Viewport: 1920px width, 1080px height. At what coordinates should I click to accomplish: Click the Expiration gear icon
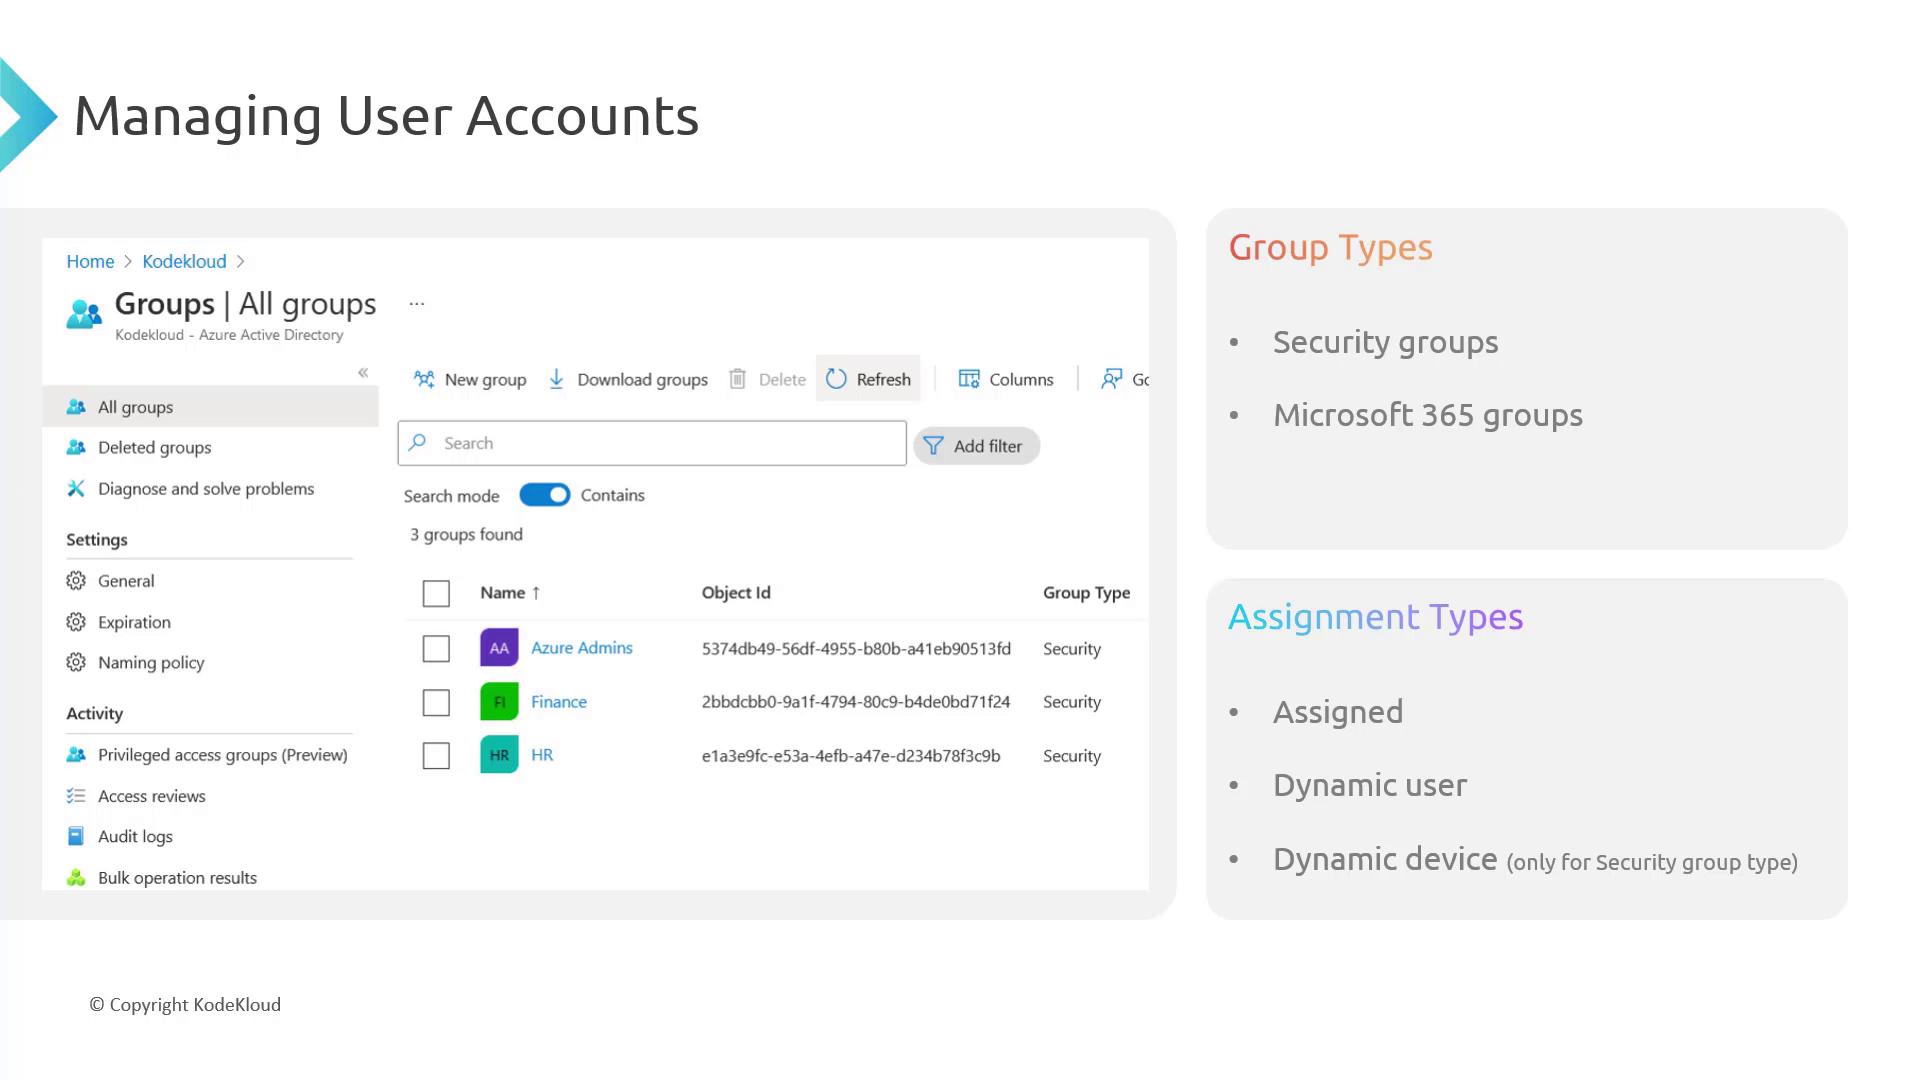pyautogui.click(x=76, y=622)
